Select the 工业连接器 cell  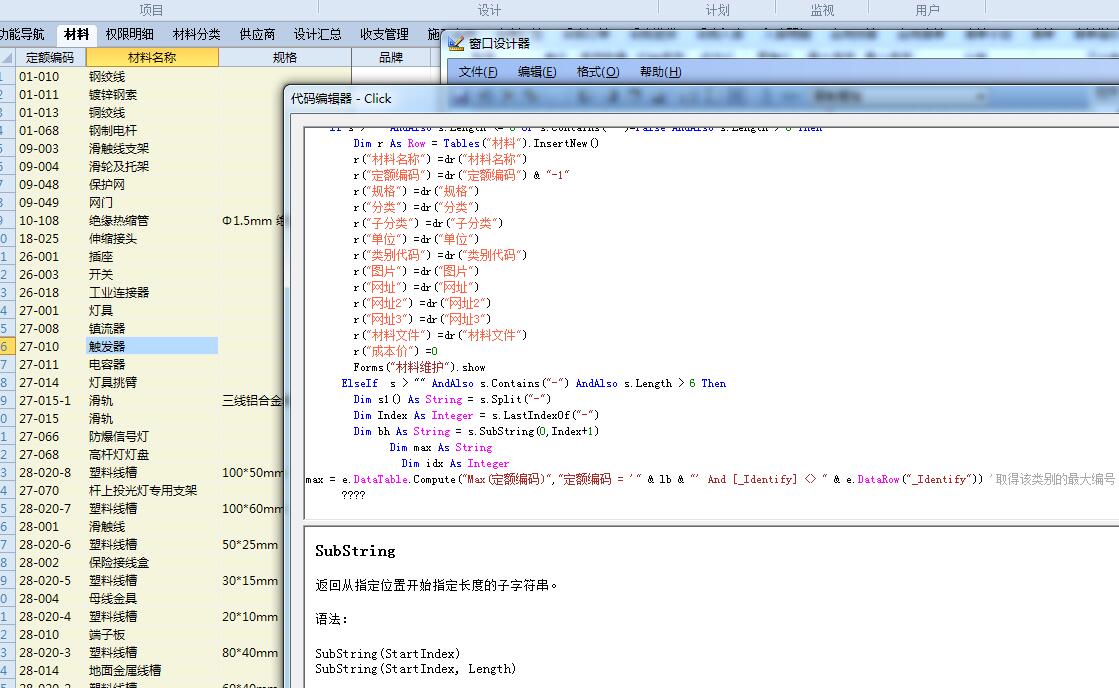(x=152, y=293)
